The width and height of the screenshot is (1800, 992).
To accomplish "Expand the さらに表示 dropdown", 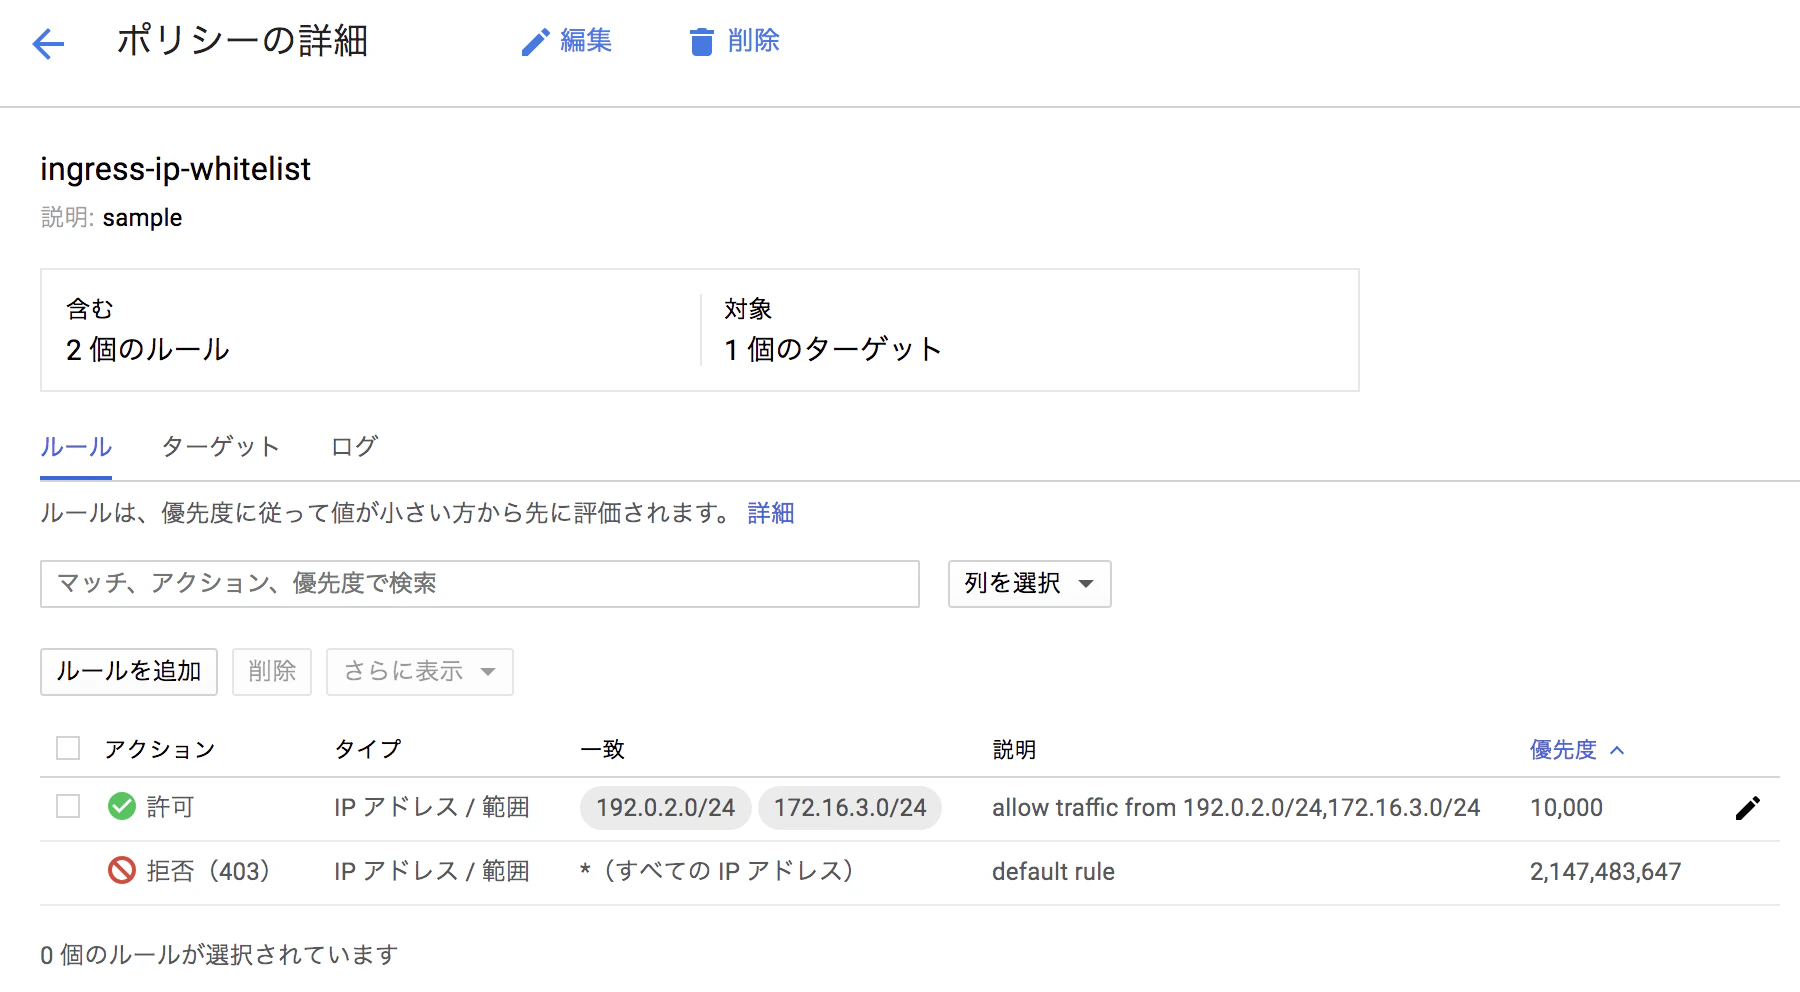I will click(x=419, y=671).
